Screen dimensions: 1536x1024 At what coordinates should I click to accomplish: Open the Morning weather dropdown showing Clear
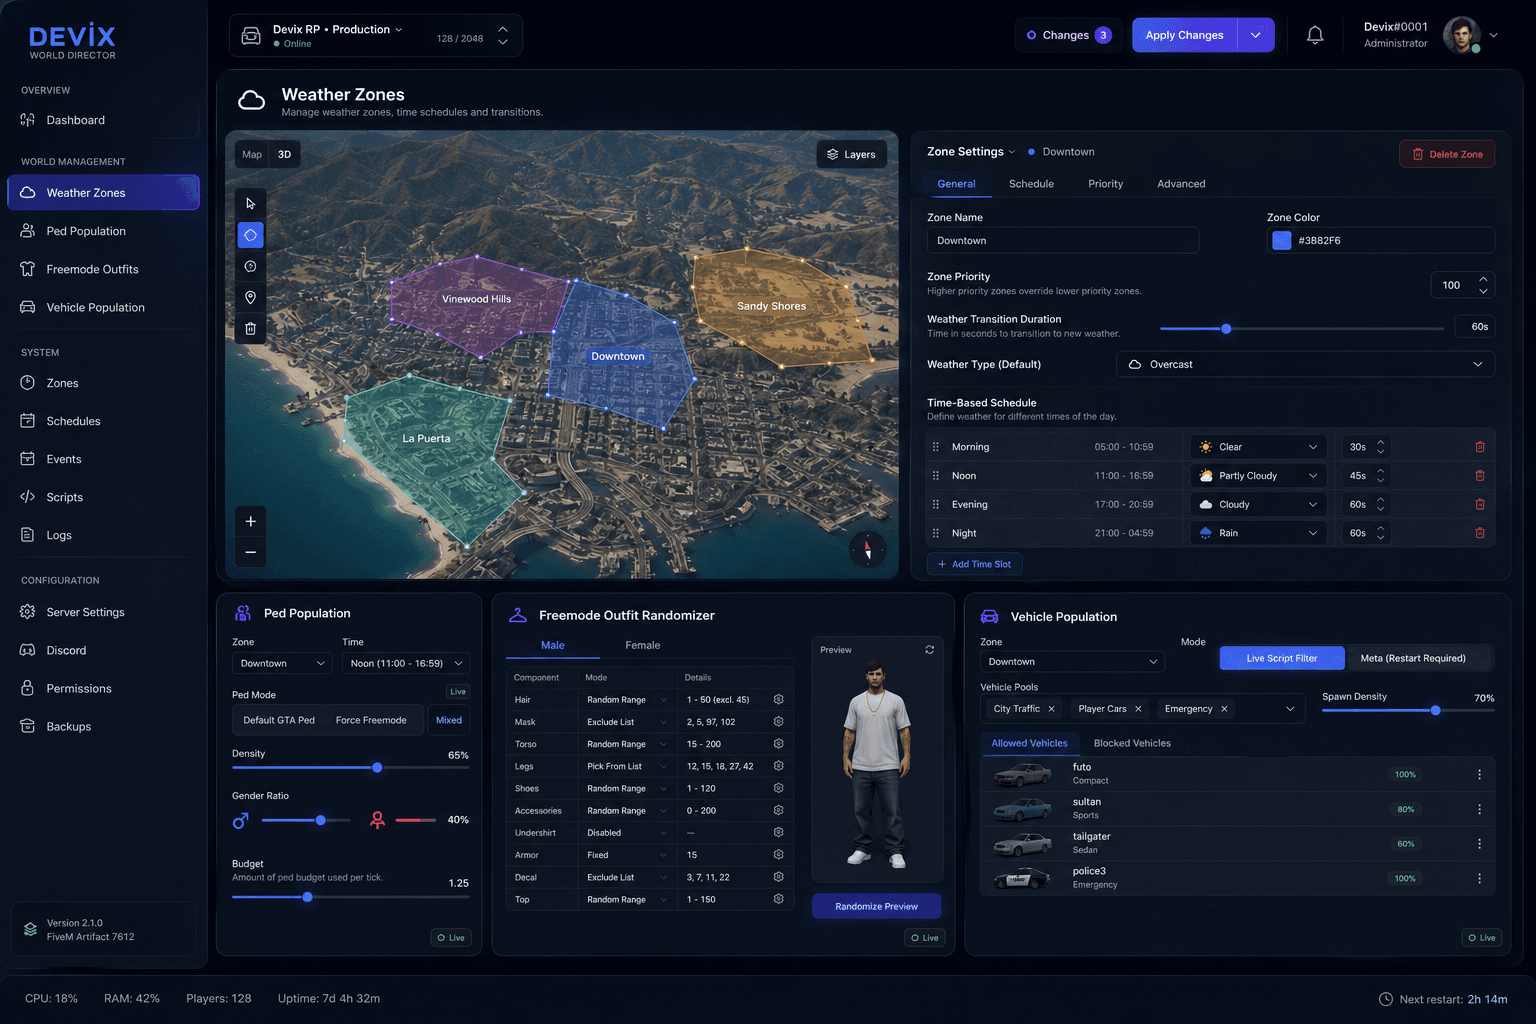click(1258, 447)
